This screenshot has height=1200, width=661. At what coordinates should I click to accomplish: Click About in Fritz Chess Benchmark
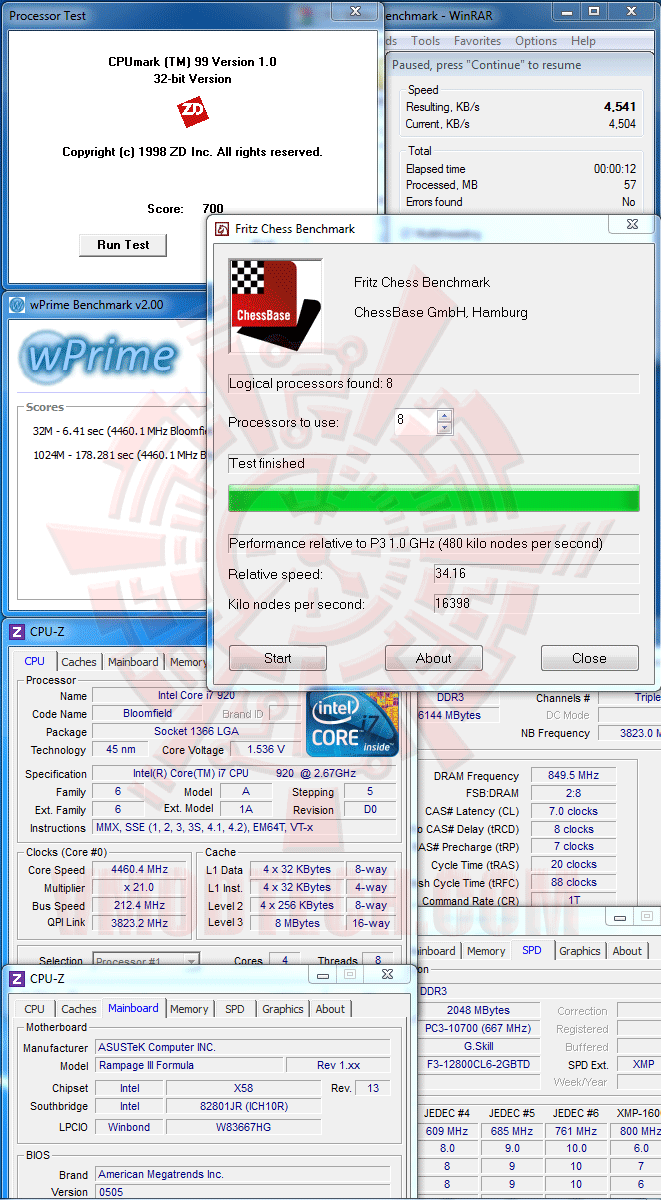[434, 658]
